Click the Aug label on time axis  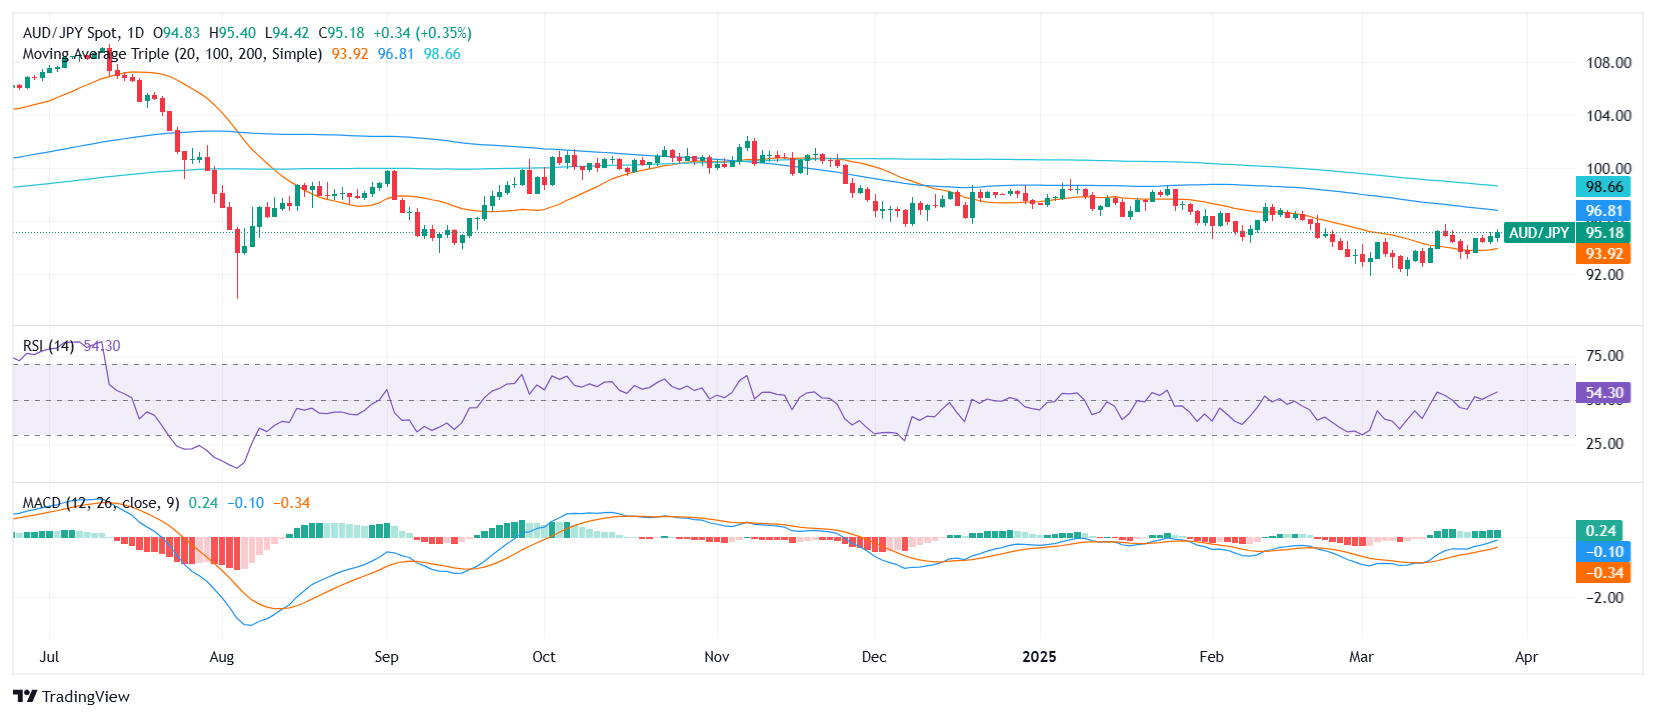[222, 657]
